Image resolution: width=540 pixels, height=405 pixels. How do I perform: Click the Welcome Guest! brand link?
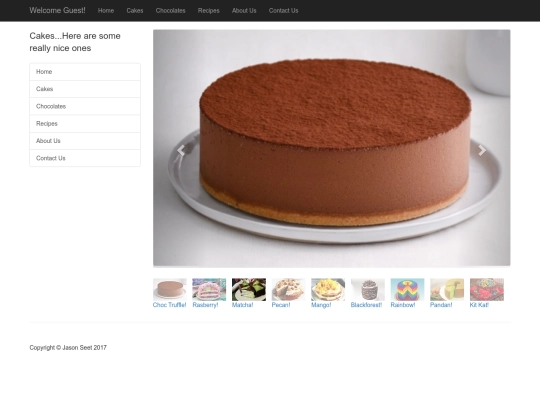pyautogui.click(x=58, y=10)
